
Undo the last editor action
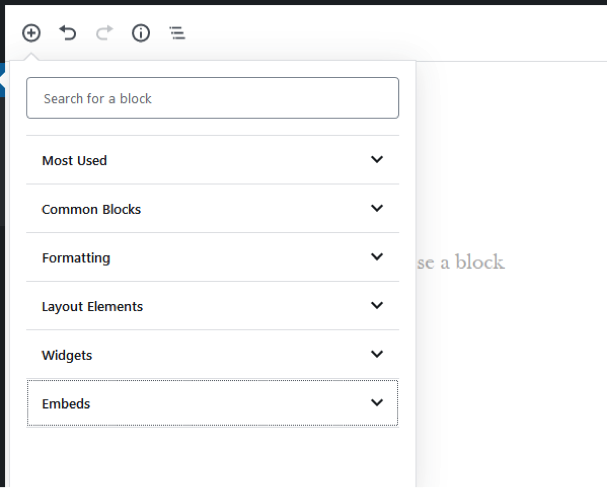click(x=67, y=33)
